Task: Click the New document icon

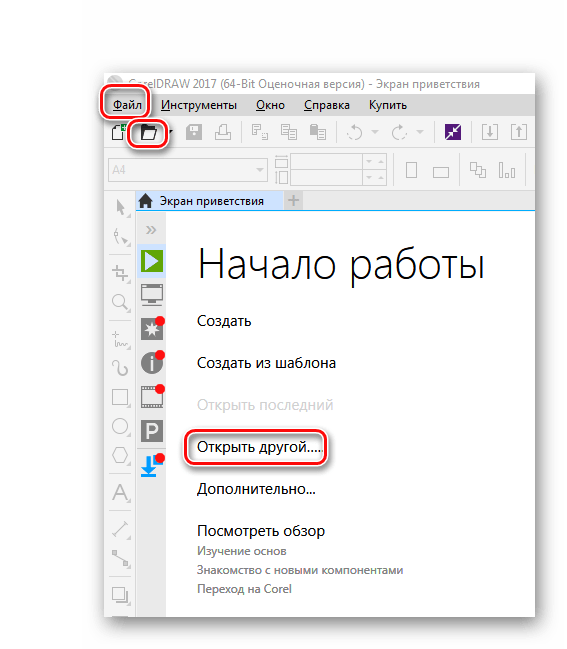Action: pyautogui.click(x=118, y=132)
